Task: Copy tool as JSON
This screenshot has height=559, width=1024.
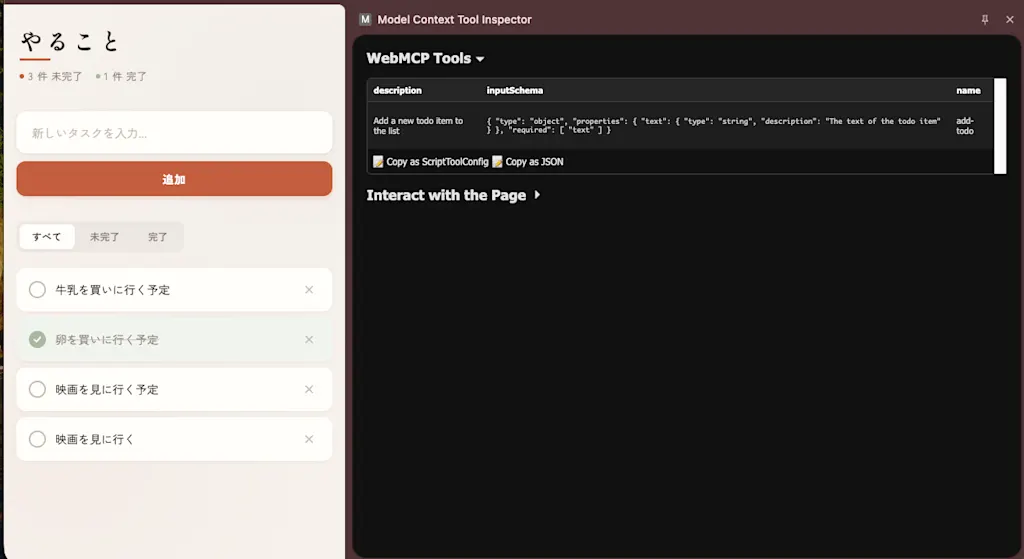Action: [528, 161]
